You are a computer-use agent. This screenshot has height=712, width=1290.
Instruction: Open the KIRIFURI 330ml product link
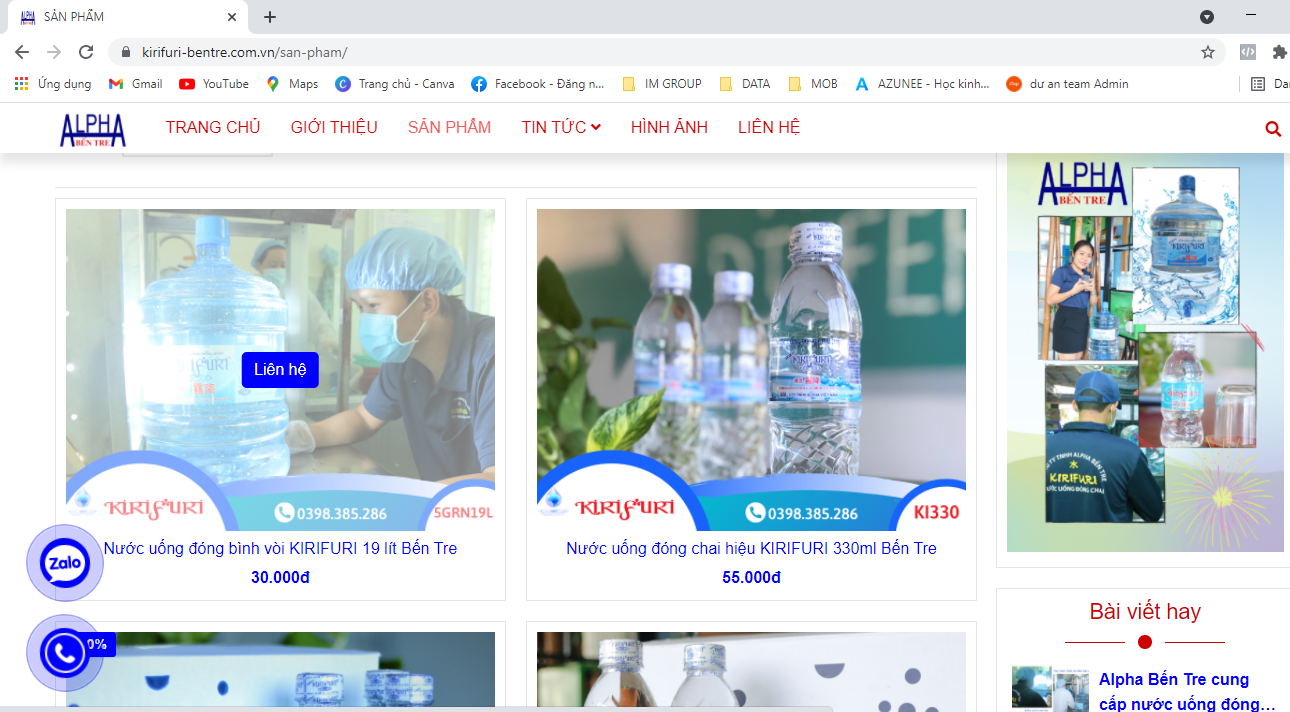pos(751,548)
